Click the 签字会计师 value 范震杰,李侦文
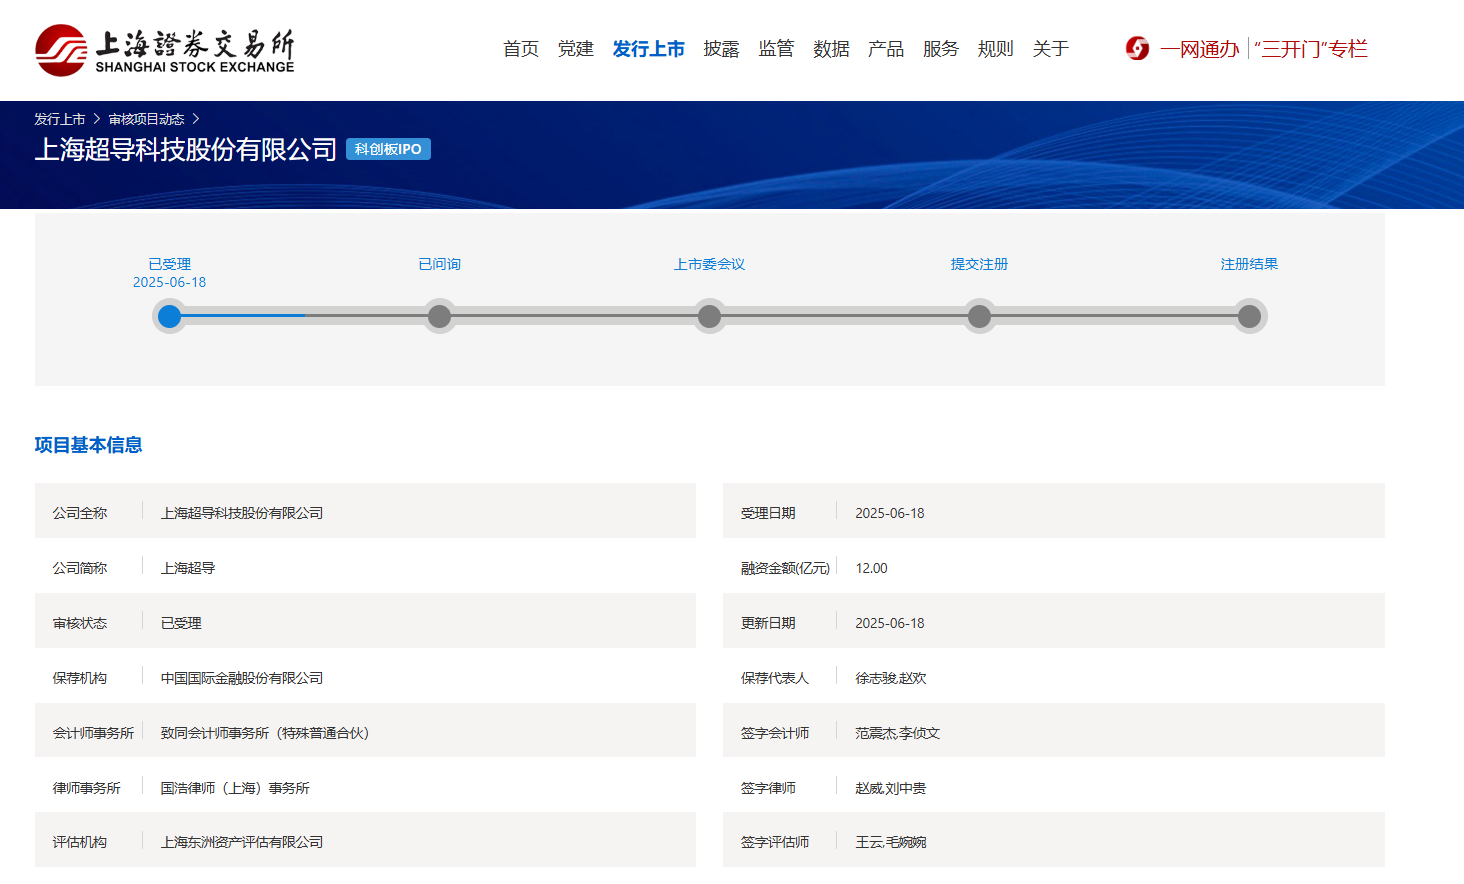Viewport: 1464px width, 884px height. tap(898, 733)
